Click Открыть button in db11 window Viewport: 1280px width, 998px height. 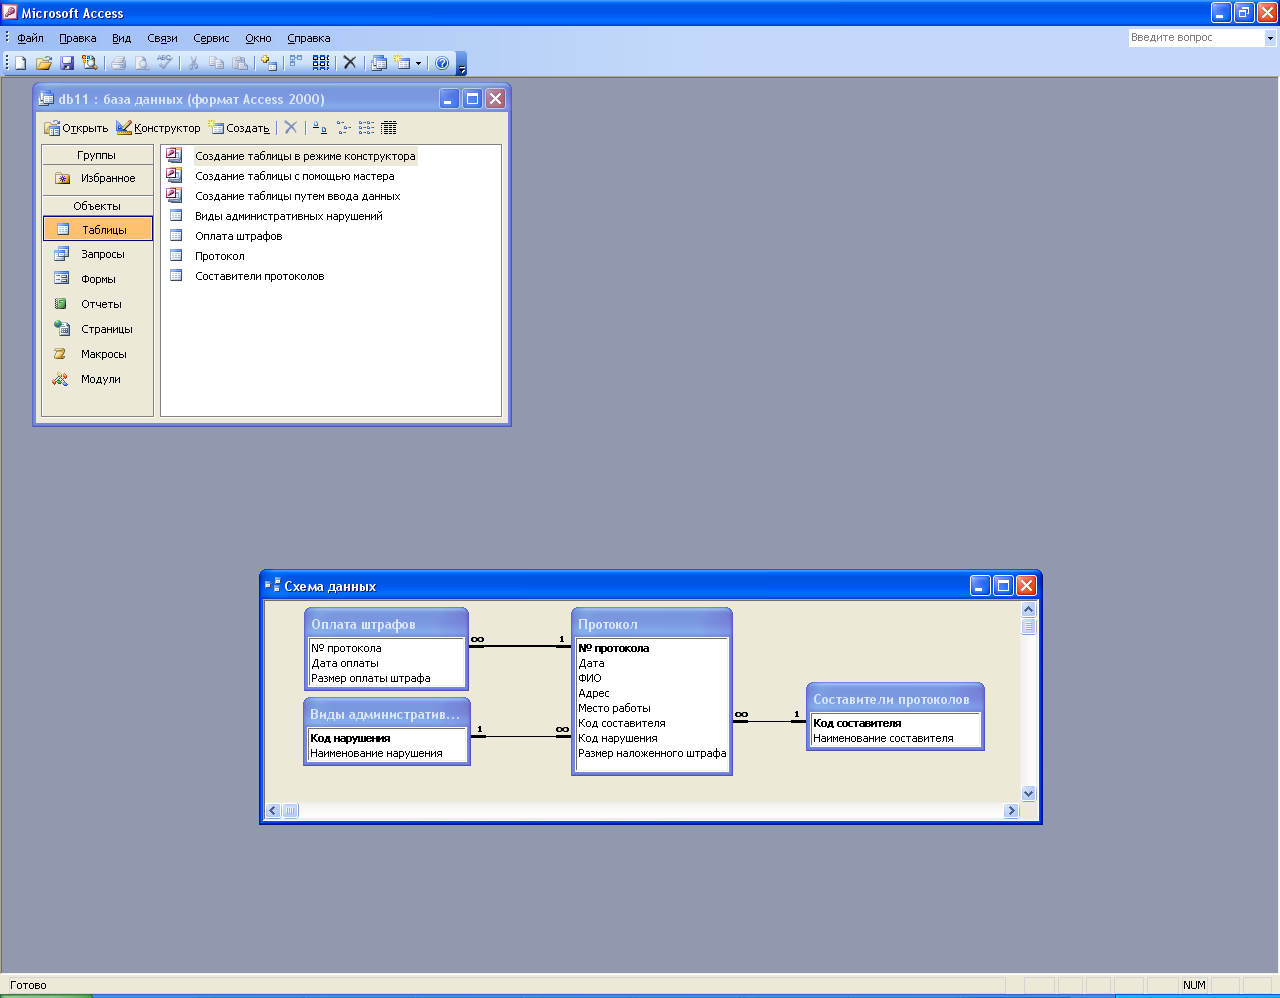(76, 128)
